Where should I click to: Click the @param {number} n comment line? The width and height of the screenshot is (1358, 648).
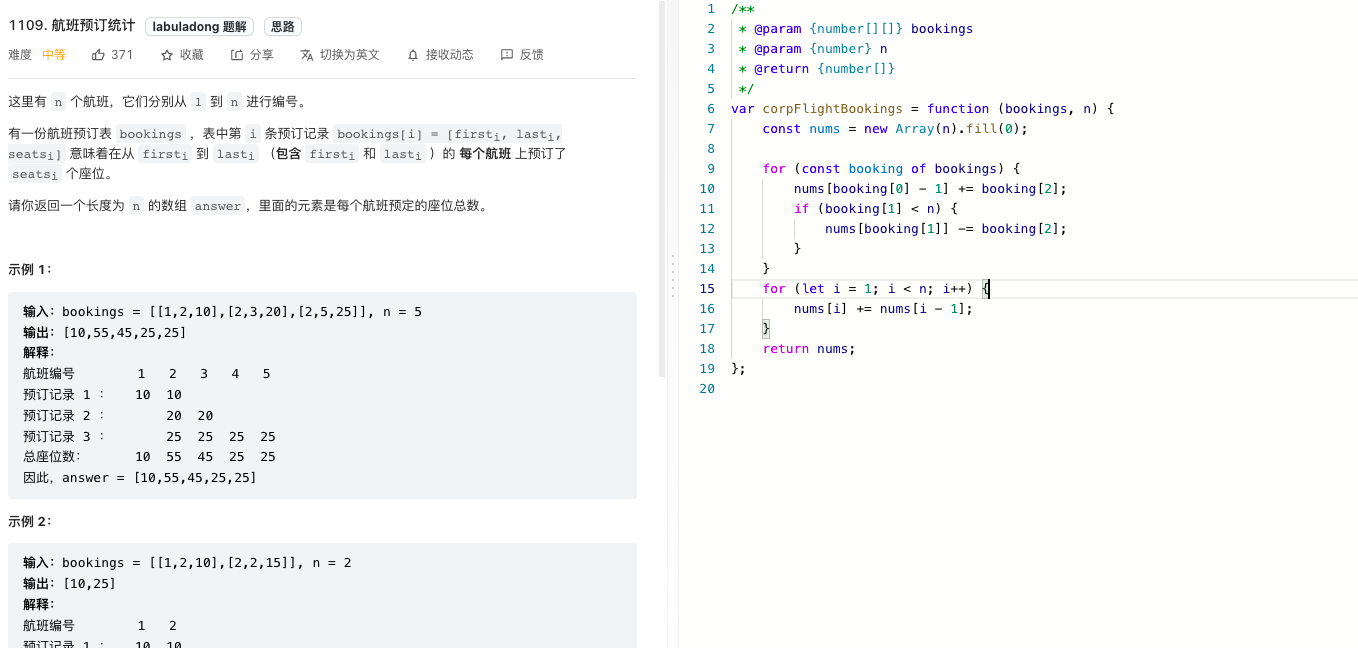[812, 49]
